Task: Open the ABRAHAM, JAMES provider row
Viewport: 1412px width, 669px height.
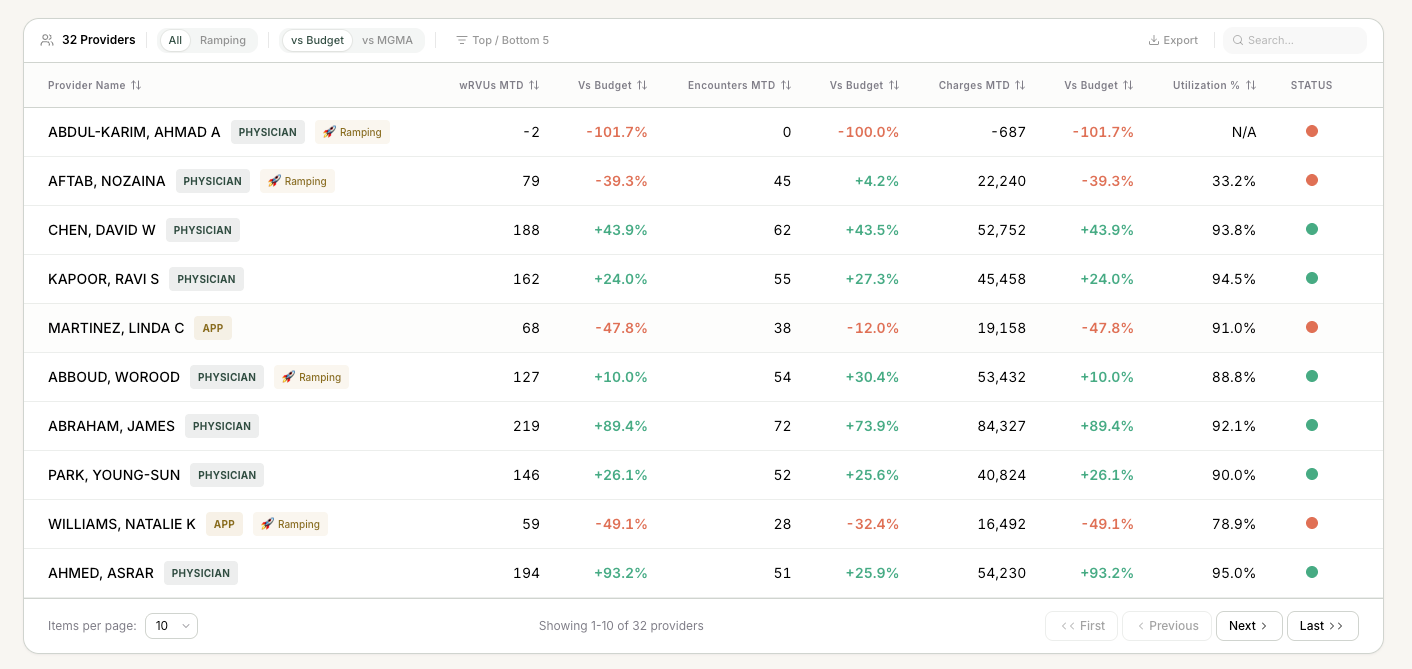Action: pos(703,426)
